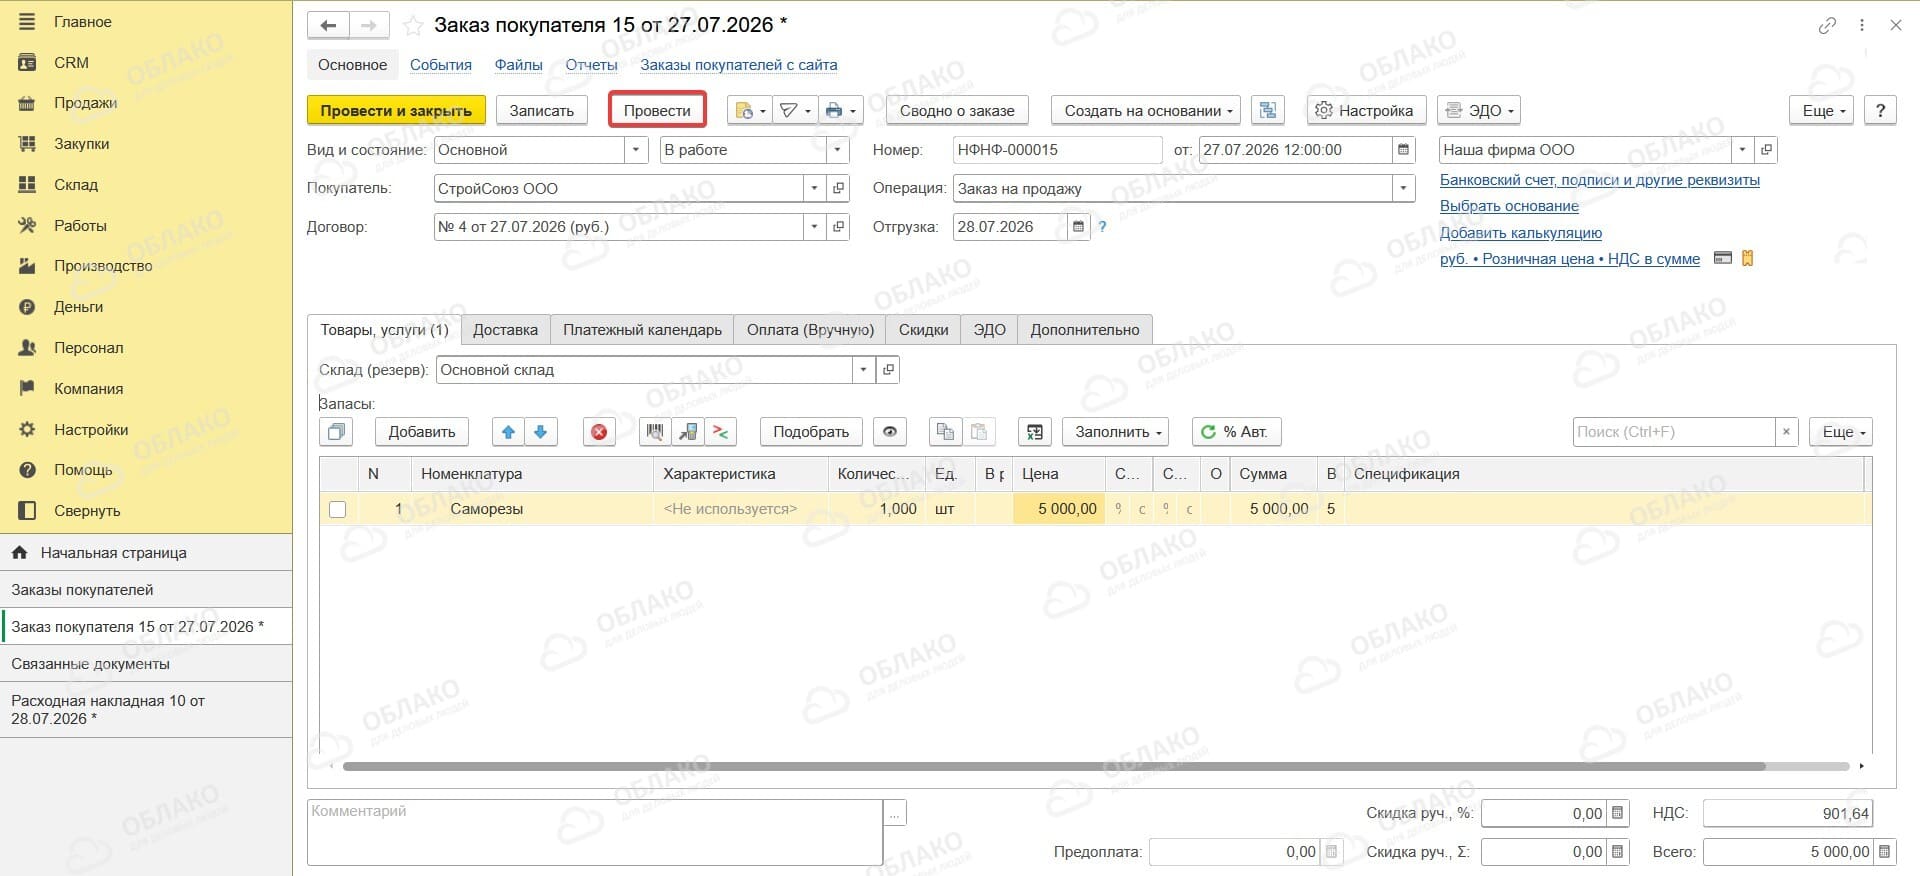Click help question mark button in toolbar
Viewport: 1920px width, 876px height.
(x=1880, y=110)
